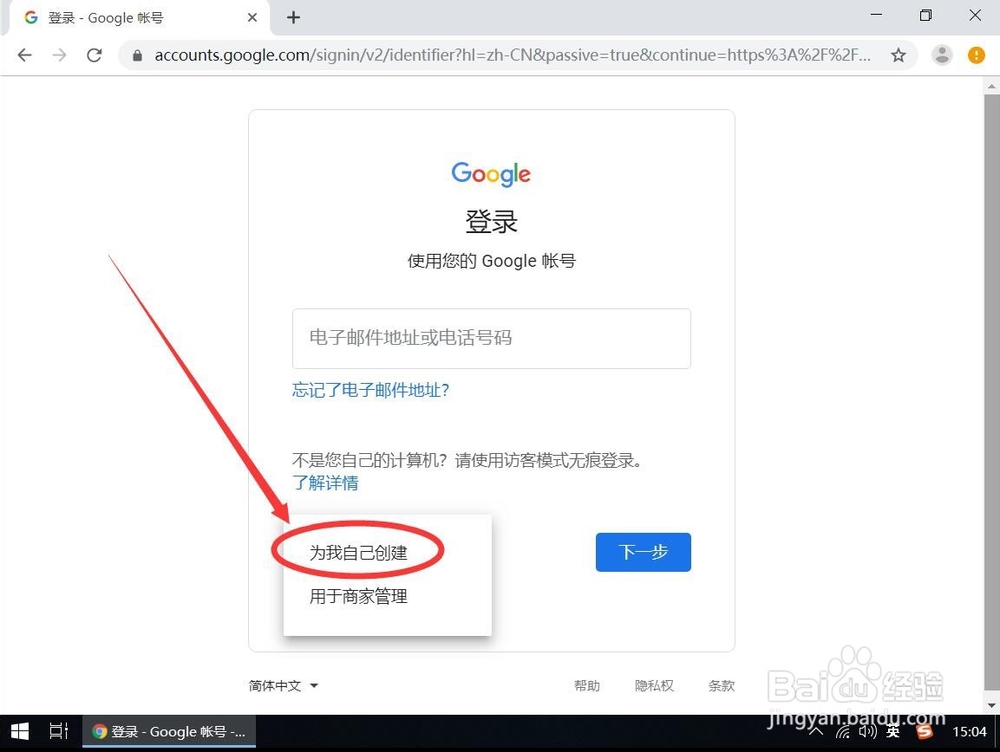
Task: Click the Sogou input method tray icon
Action: (924, 732)
